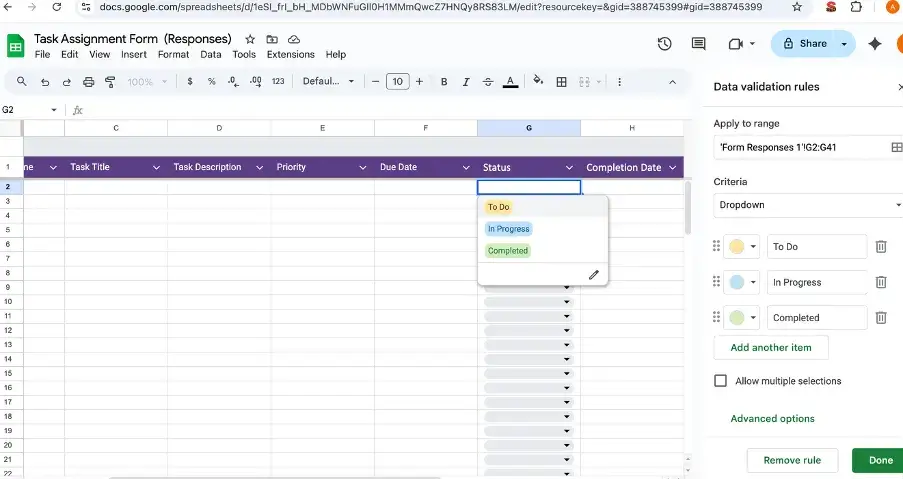This screenshot has height=480, width=904.
Task: Open Task Title column filter
Action: [156, 168]
